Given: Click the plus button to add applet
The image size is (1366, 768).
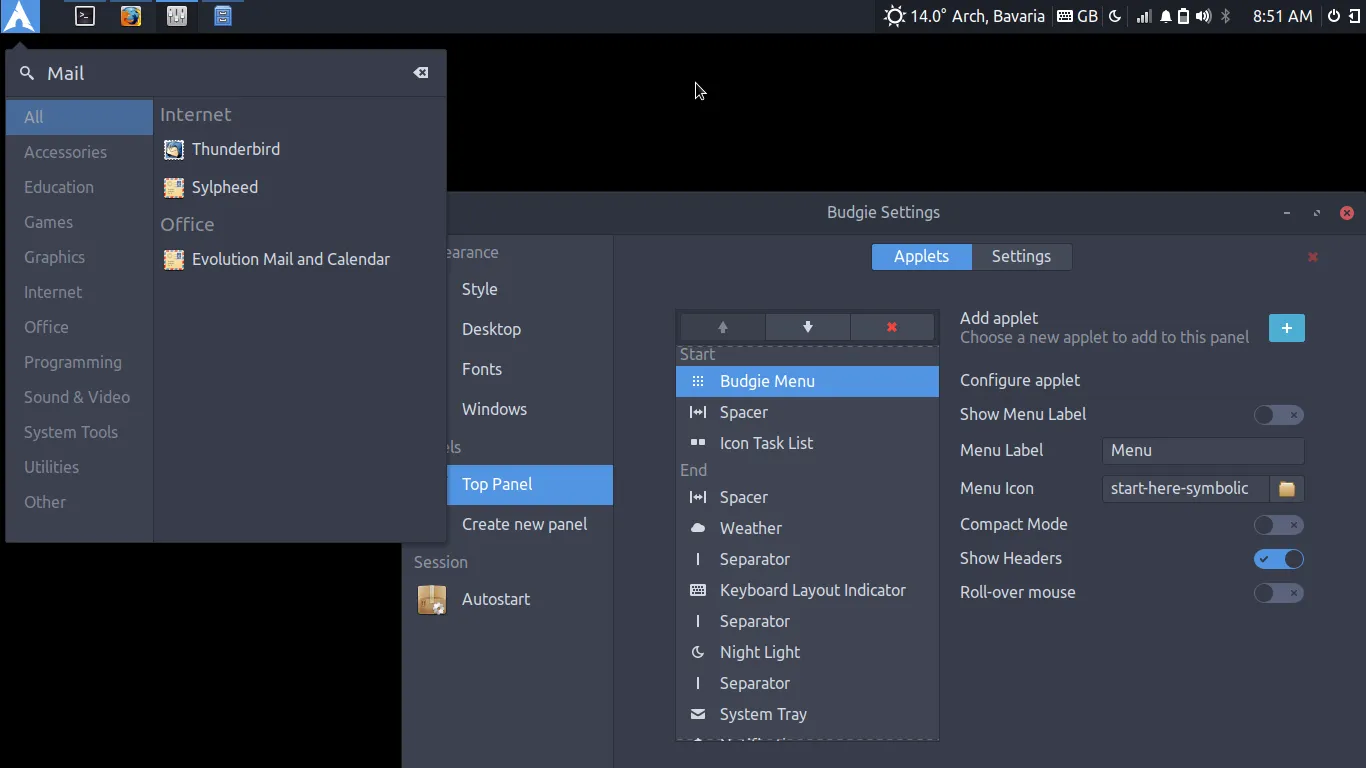Looking at the screenshot, I should (x=1286, y=328).
